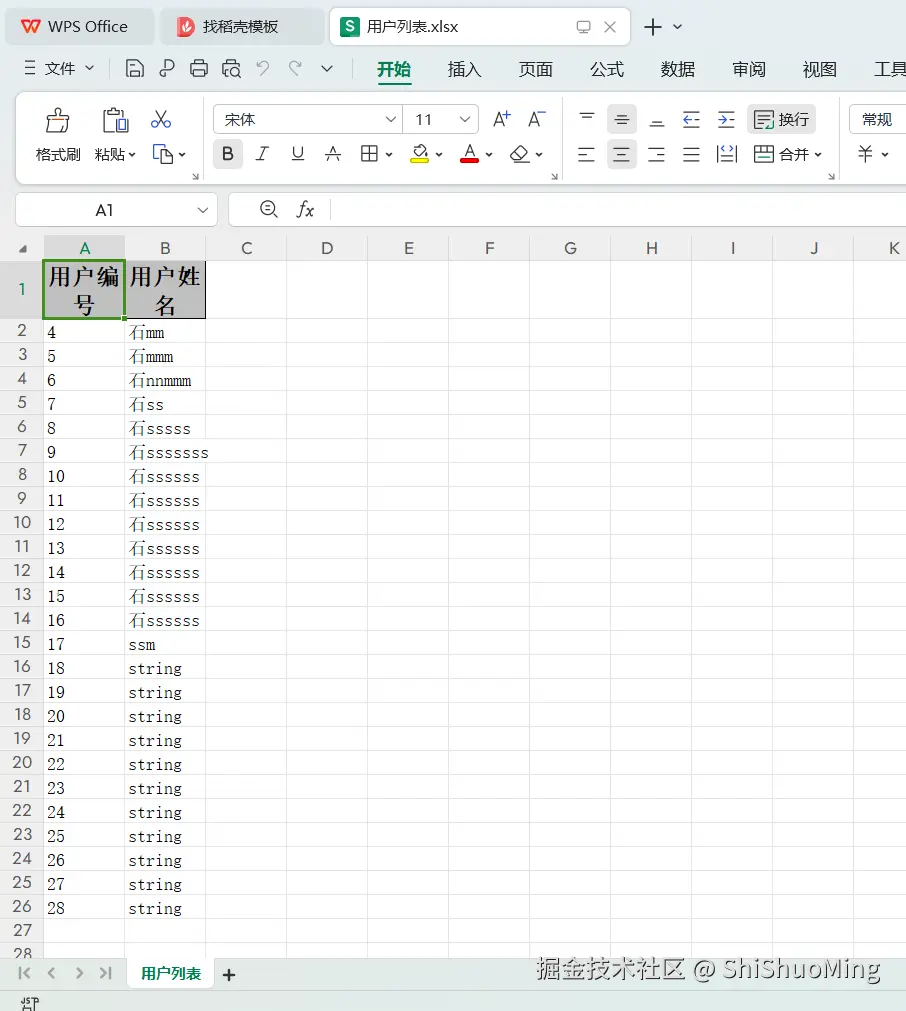Image resolution: width=906 pixels, height=1011 pixels.
Task: Expand font color dropdown arrow
Action: (489, 155)
